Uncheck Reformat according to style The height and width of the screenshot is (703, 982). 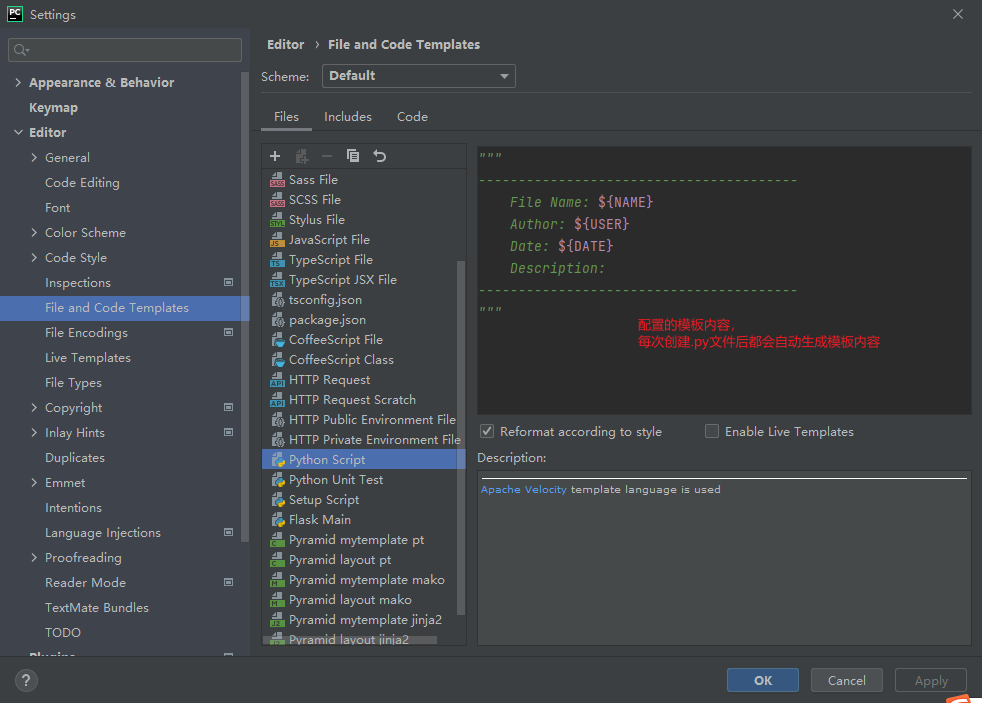click(487, 431)
